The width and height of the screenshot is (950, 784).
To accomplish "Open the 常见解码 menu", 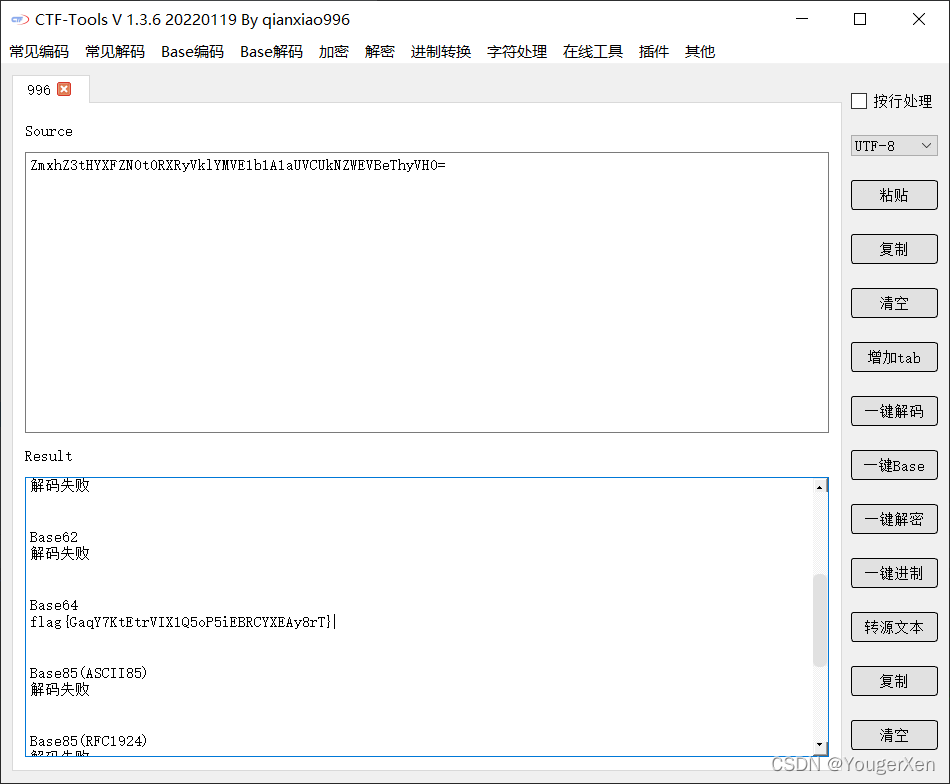I will (x=115, y=51).
